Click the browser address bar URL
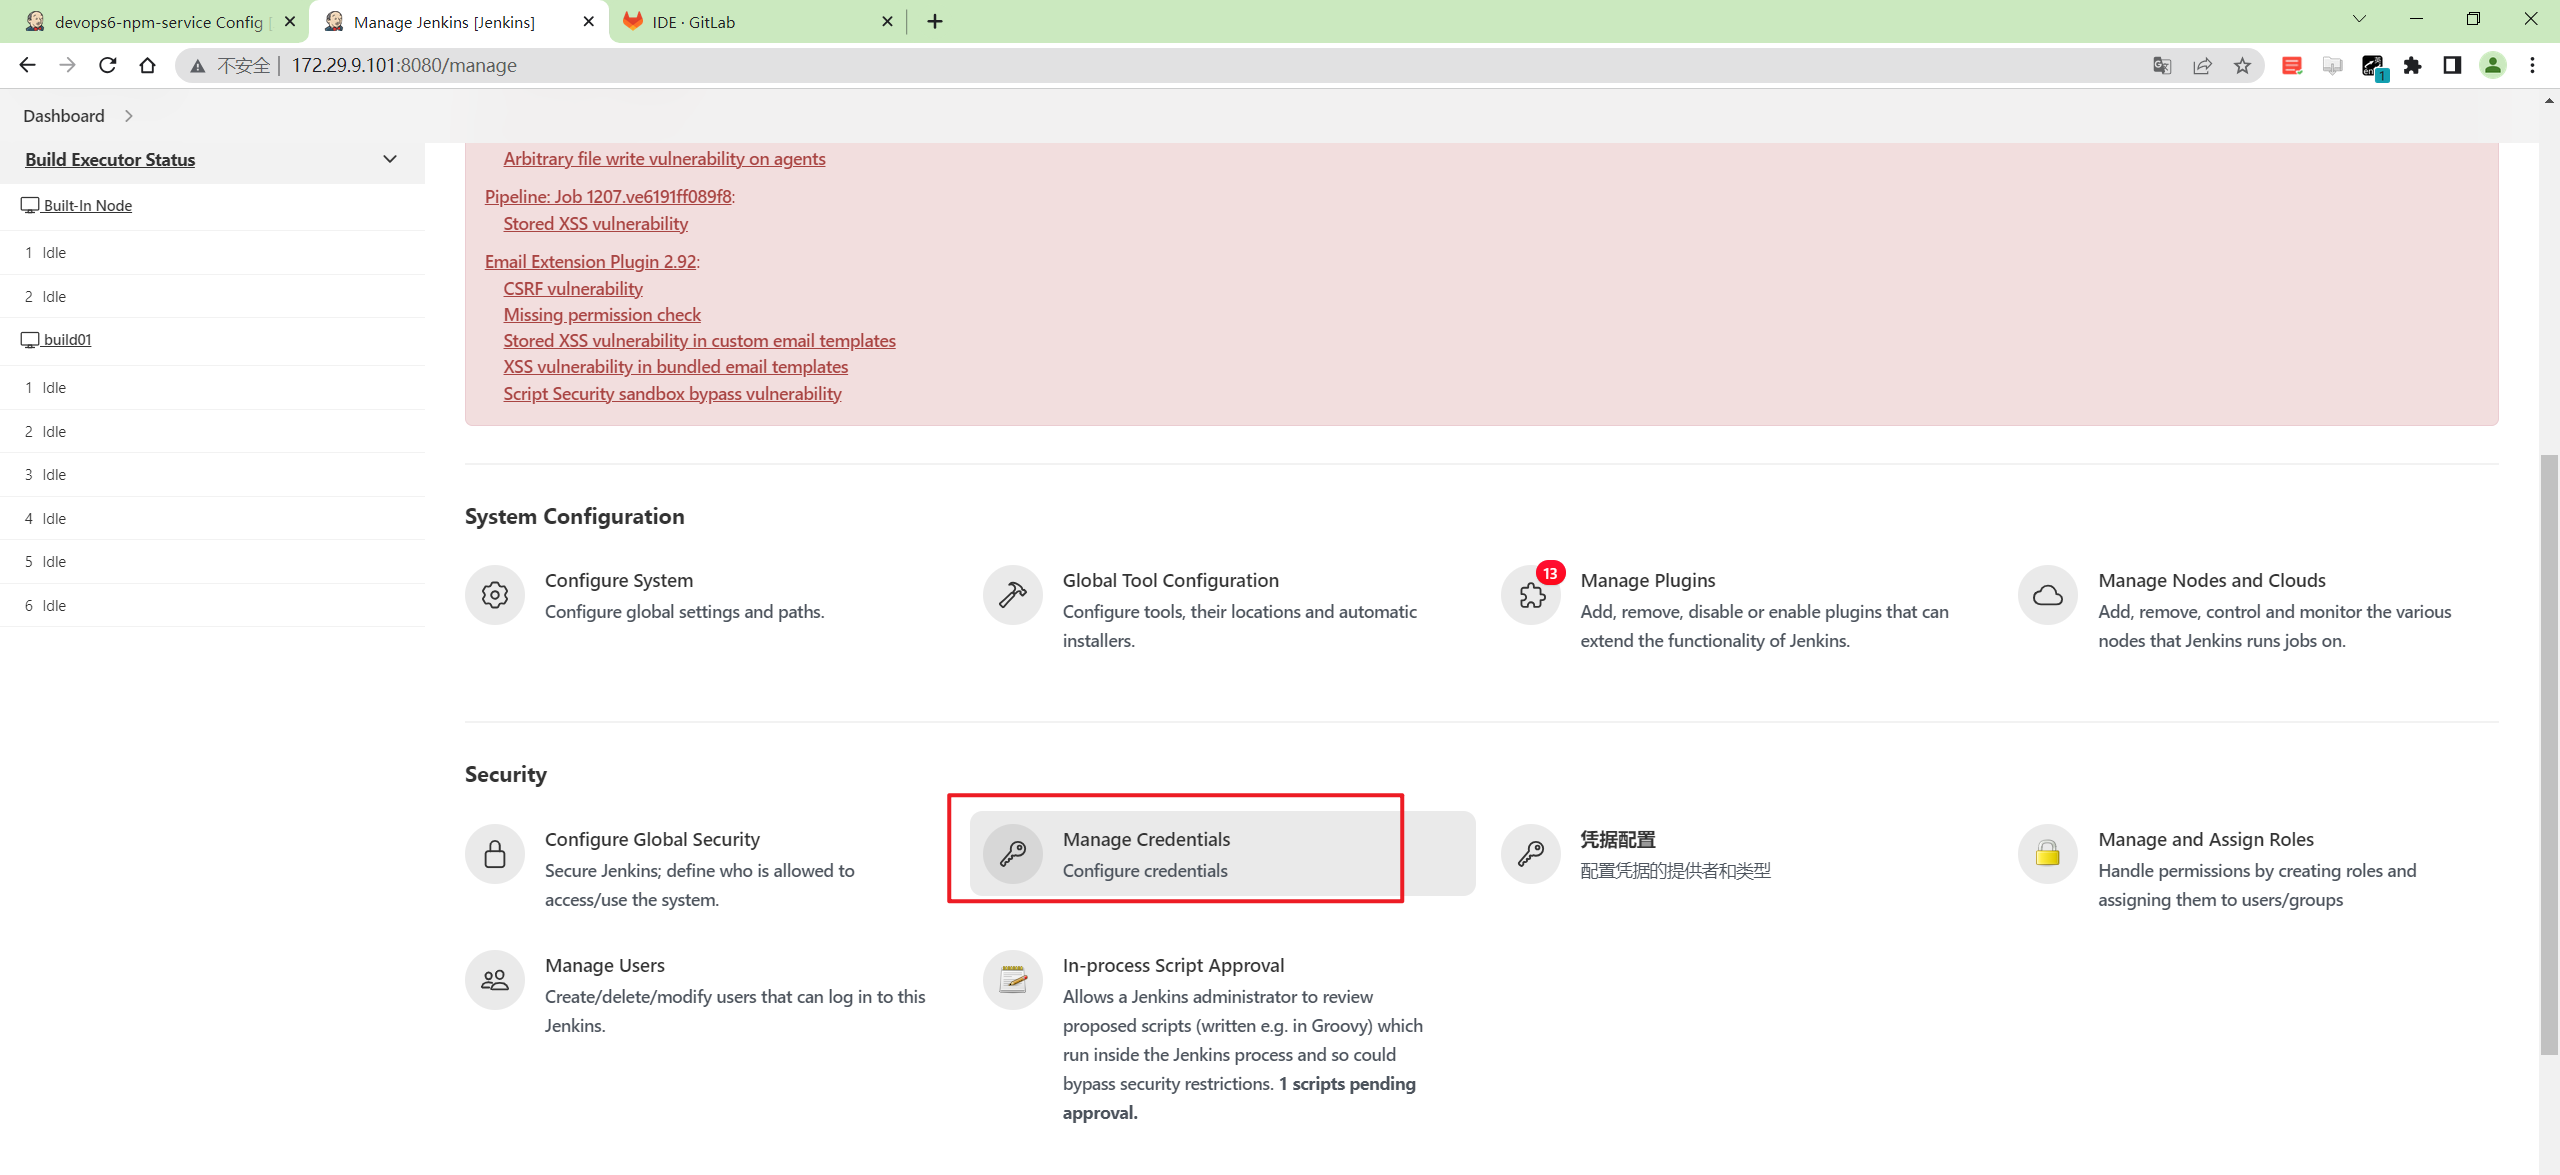This screenshot has width=2560, height=1175. [404, 65]
